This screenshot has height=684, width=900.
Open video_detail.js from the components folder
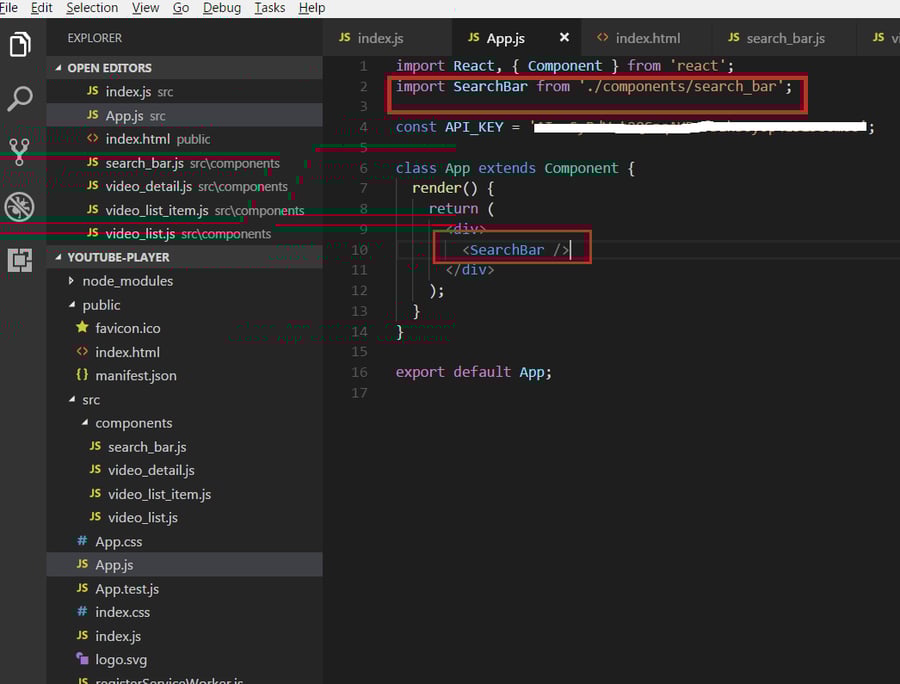point(151,470)
